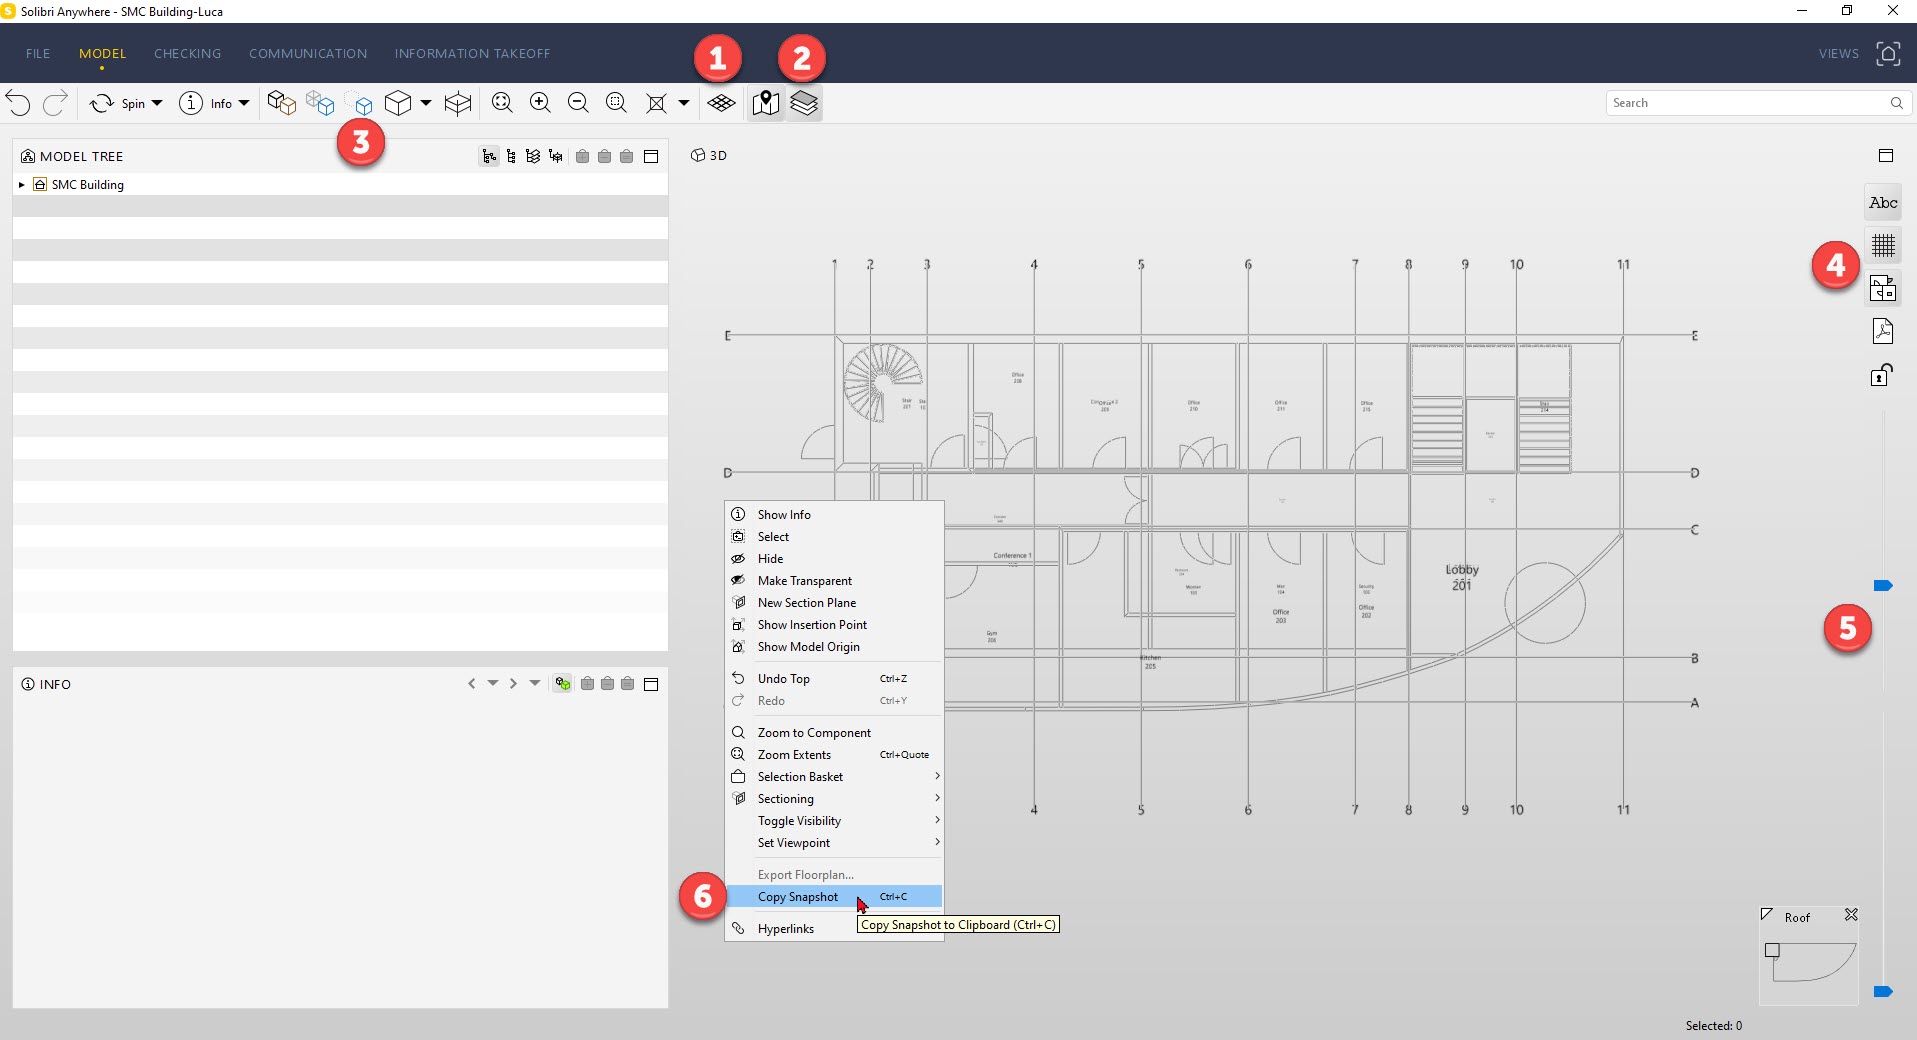This screenshot has height=1040, width=1917.
Task: Click the Redo arrow in the toolbar
Action: (x=55, y=103)
